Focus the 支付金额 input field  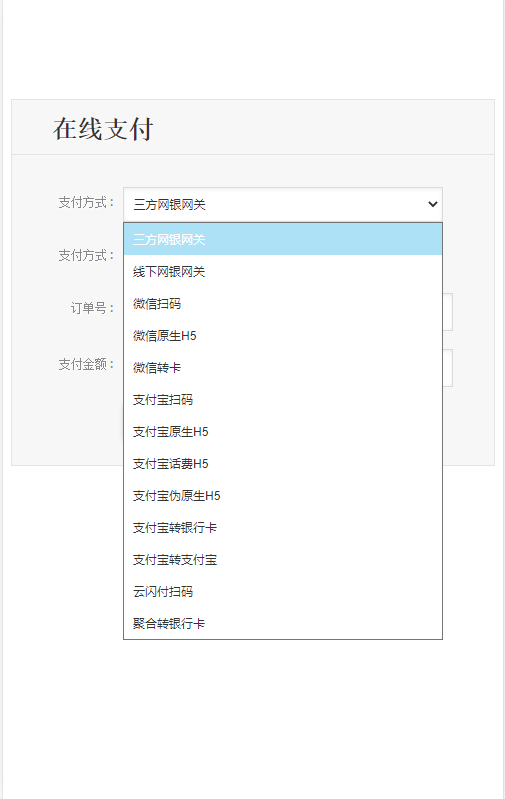[x=447, y=368]
